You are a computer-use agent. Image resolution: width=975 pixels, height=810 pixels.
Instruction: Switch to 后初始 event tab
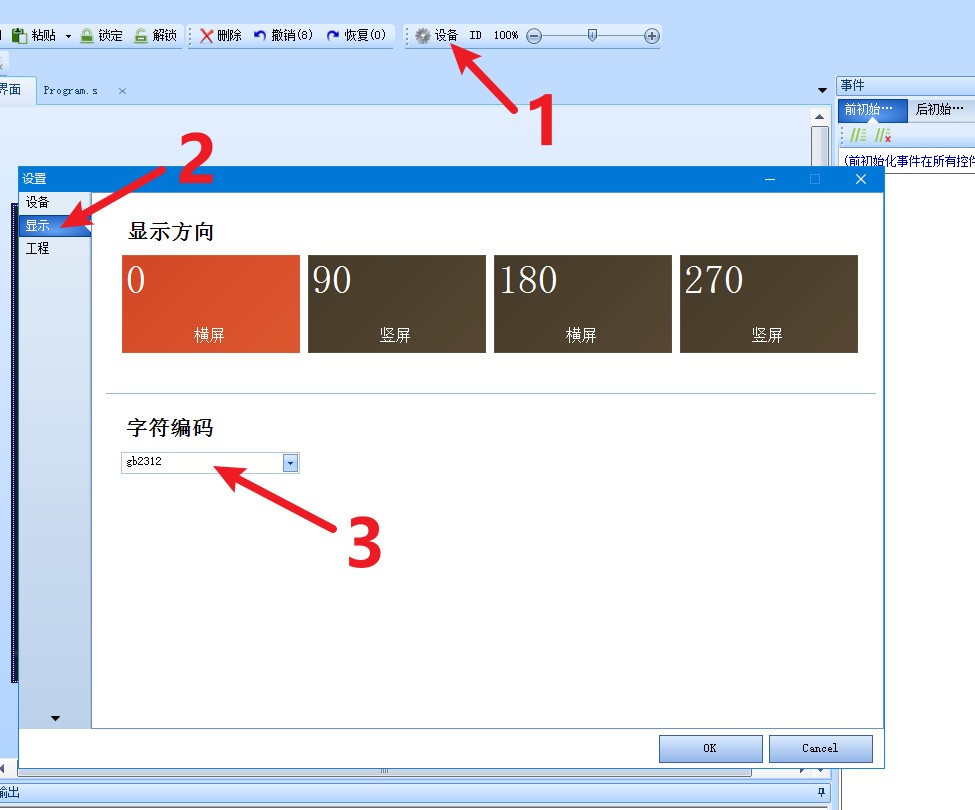tap(939, 110)
